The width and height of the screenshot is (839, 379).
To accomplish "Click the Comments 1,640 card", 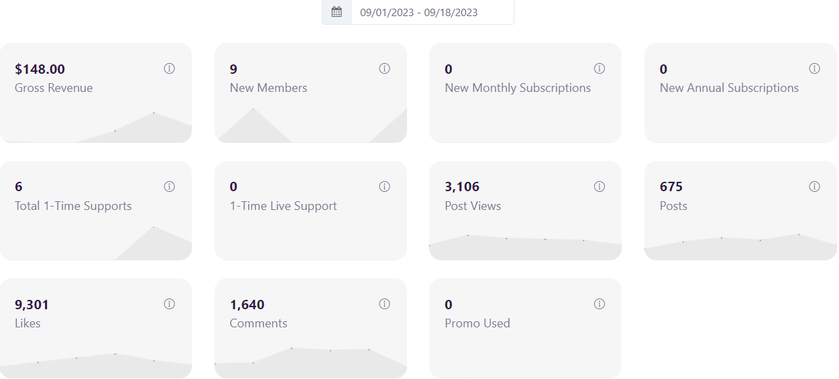I will click(x=311, y=328).
